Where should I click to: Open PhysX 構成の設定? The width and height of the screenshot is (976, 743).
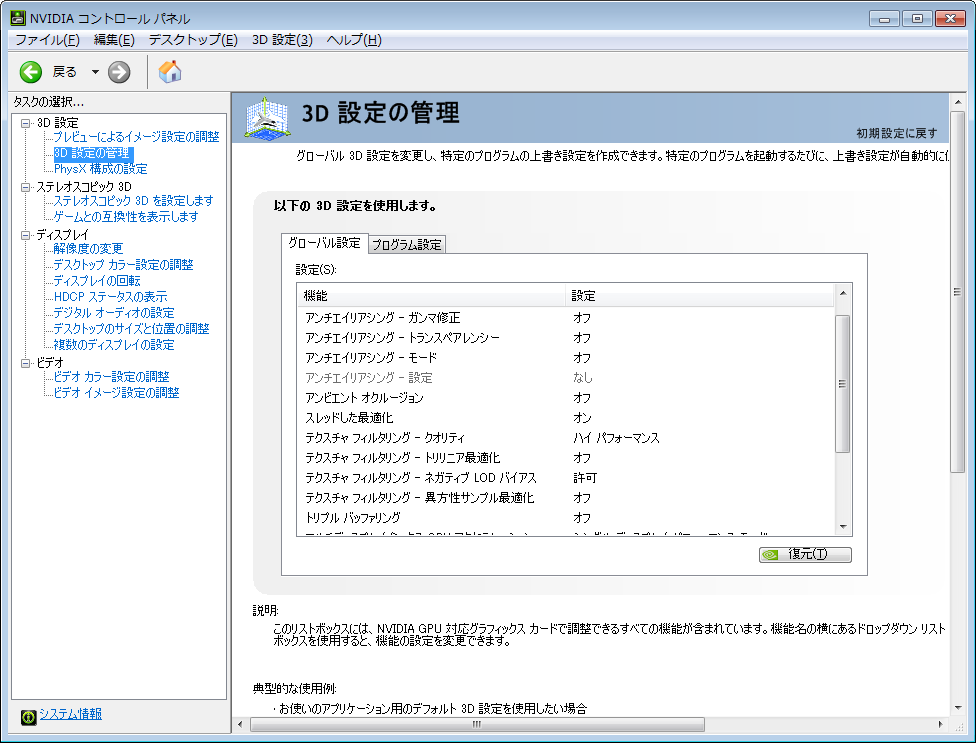(x=100, y=169)
